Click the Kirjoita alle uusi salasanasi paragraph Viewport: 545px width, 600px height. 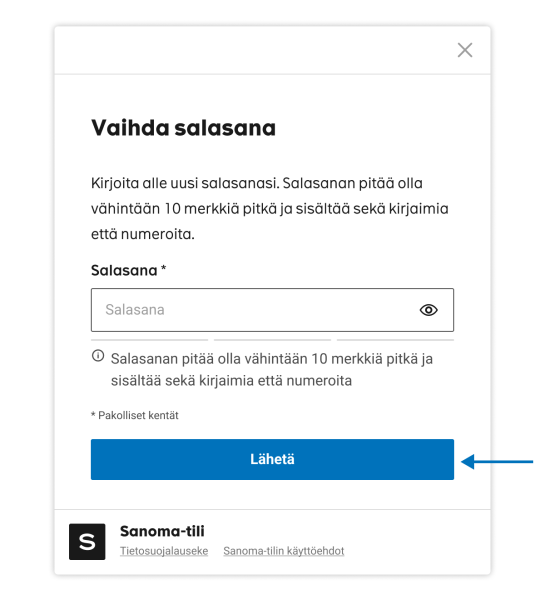point(269,209)
